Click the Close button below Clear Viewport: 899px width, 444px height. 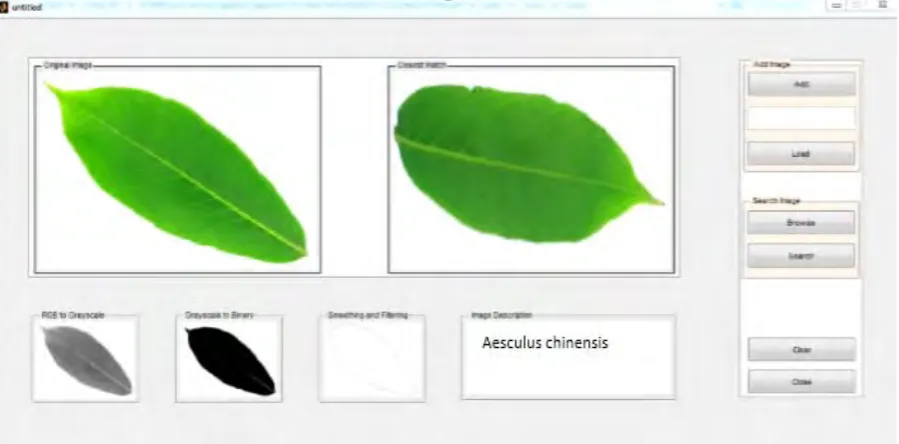[x=802, y=381]
